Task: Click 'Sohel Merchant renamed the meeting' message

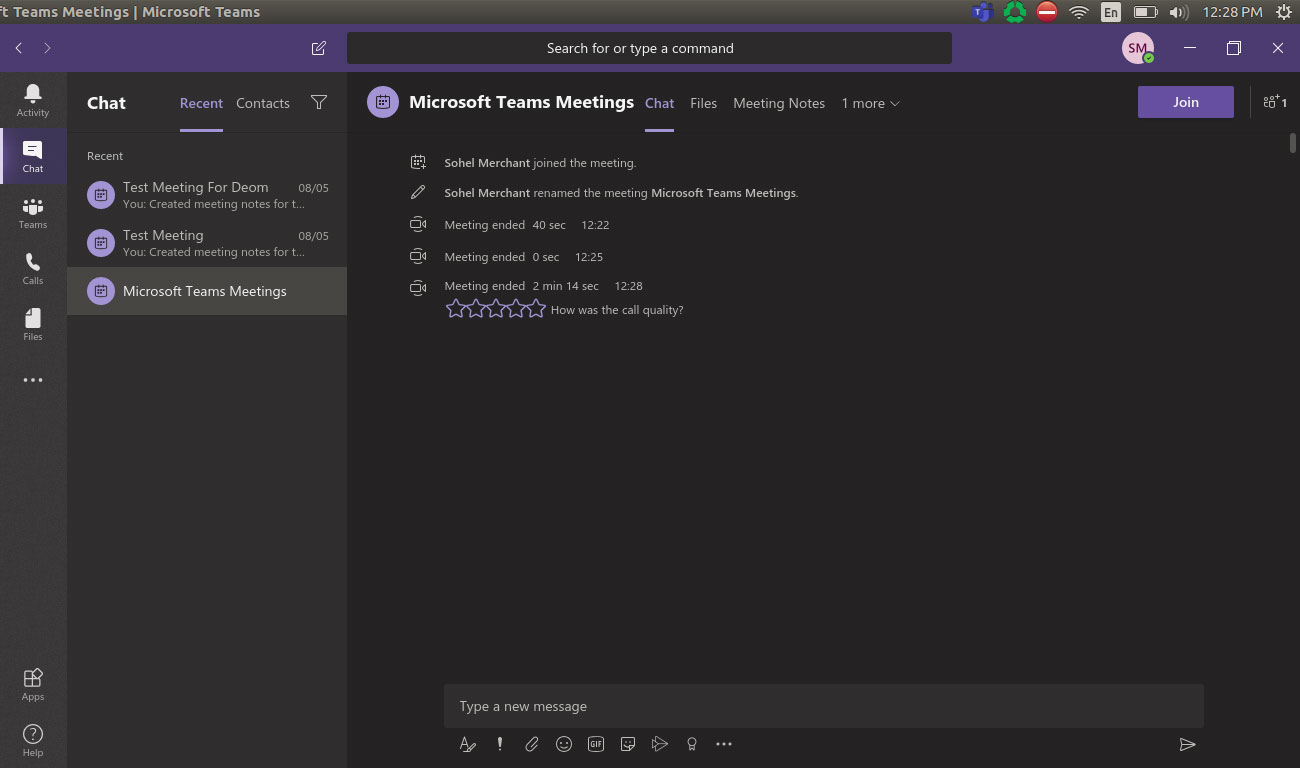Action: [x=621, y=193]
